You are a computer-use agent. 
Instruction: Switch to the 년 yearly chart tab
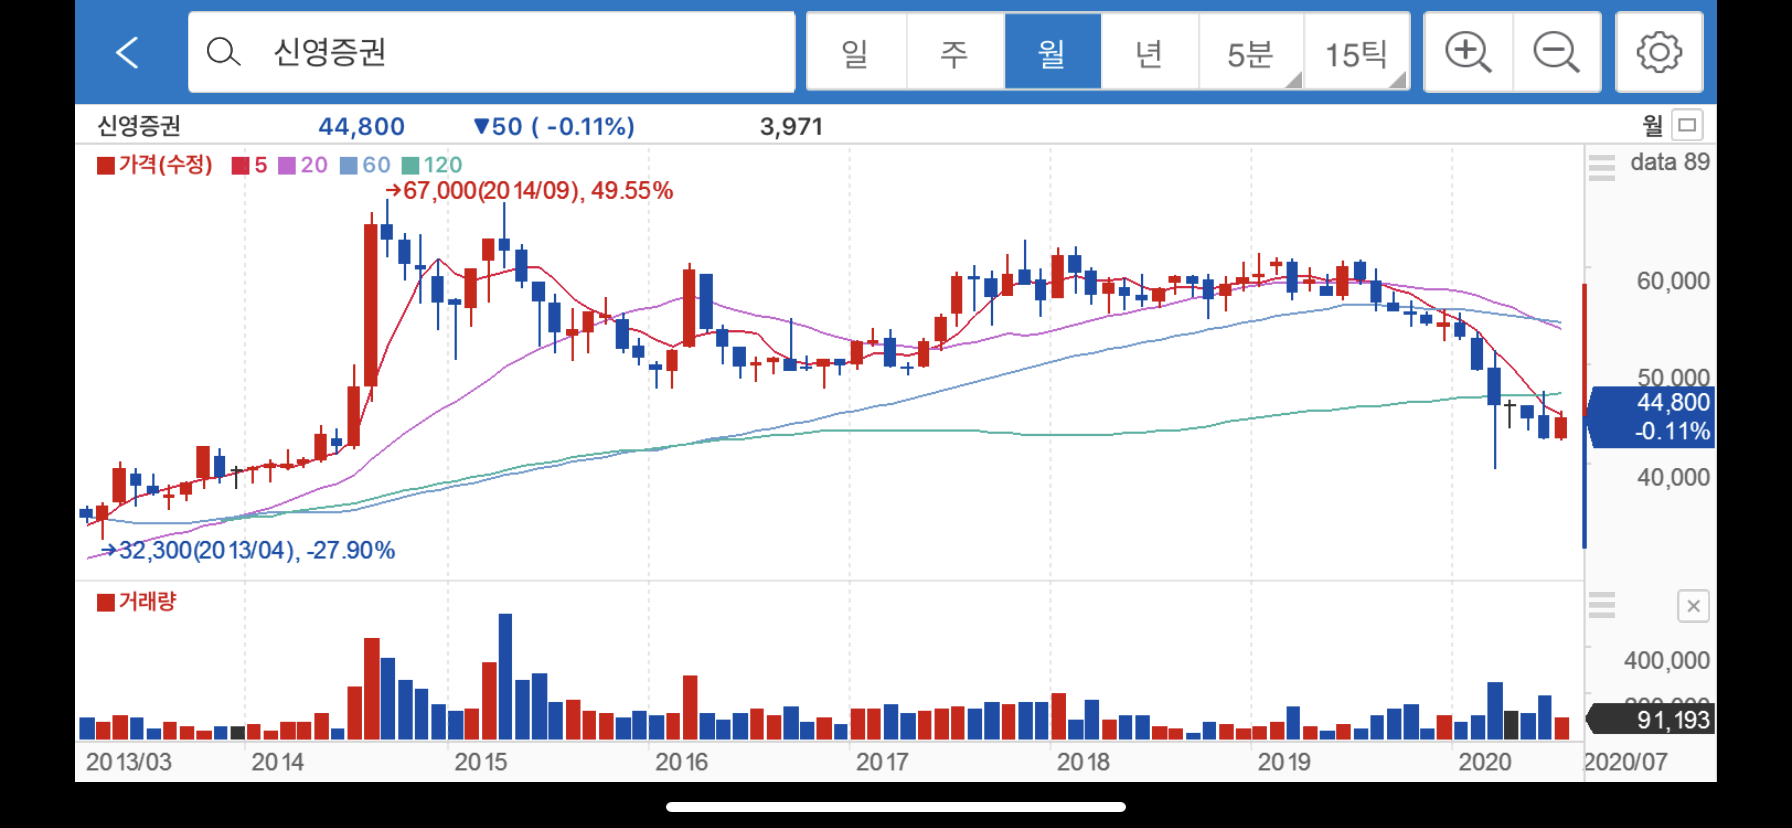(1149, 52)
